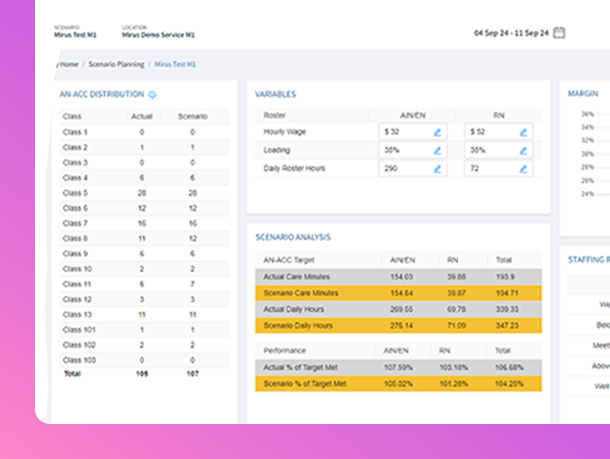Screen dimensions: 610x459
Task: Click the Class 103 row label
Action: [x=79, y=360]
